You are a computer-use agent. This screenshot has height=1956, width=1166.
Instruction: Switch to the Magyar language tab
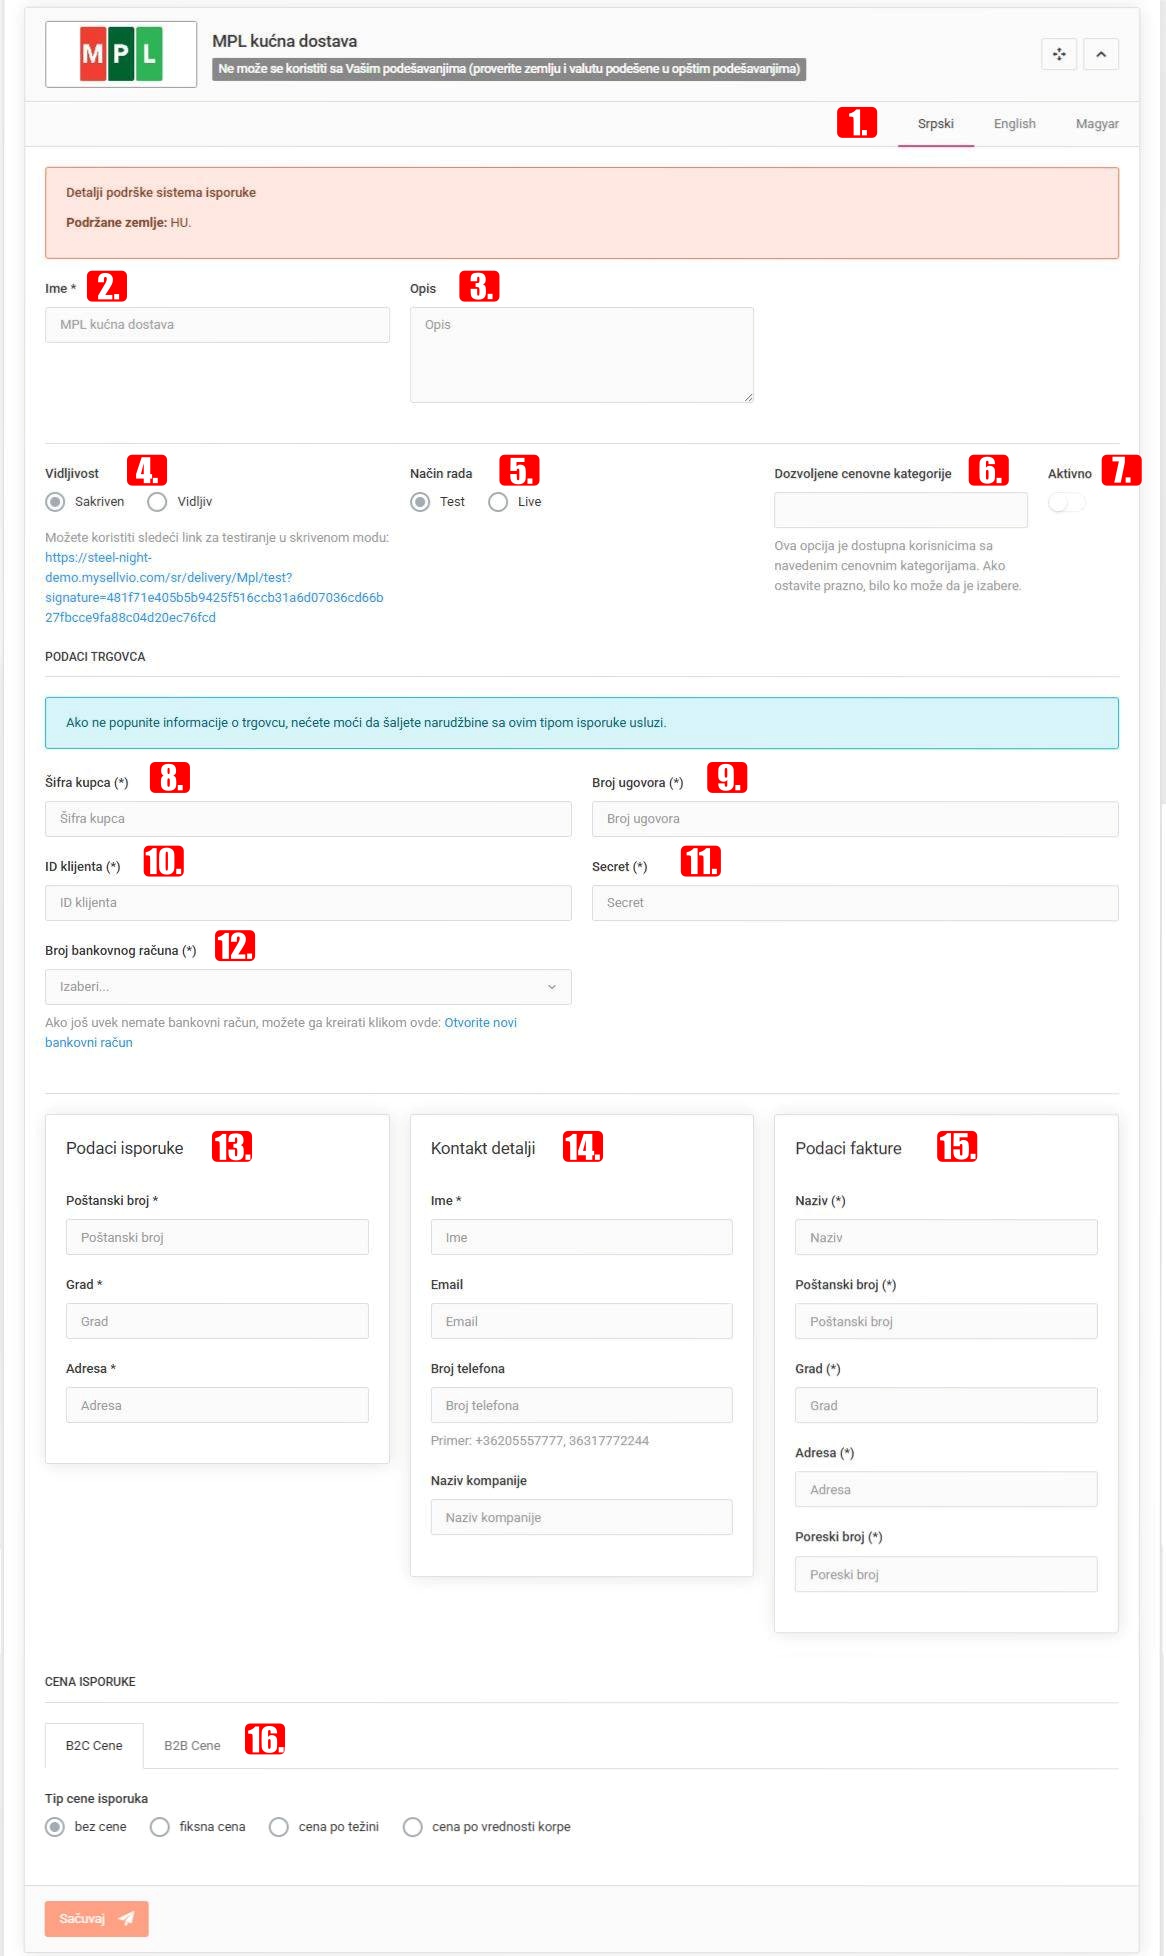point(1097,124)
